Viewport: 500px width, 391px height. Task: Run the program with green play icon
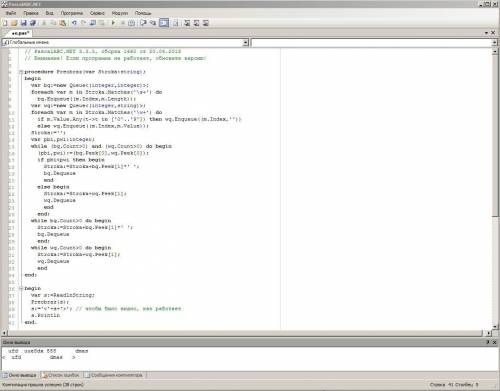113,23
